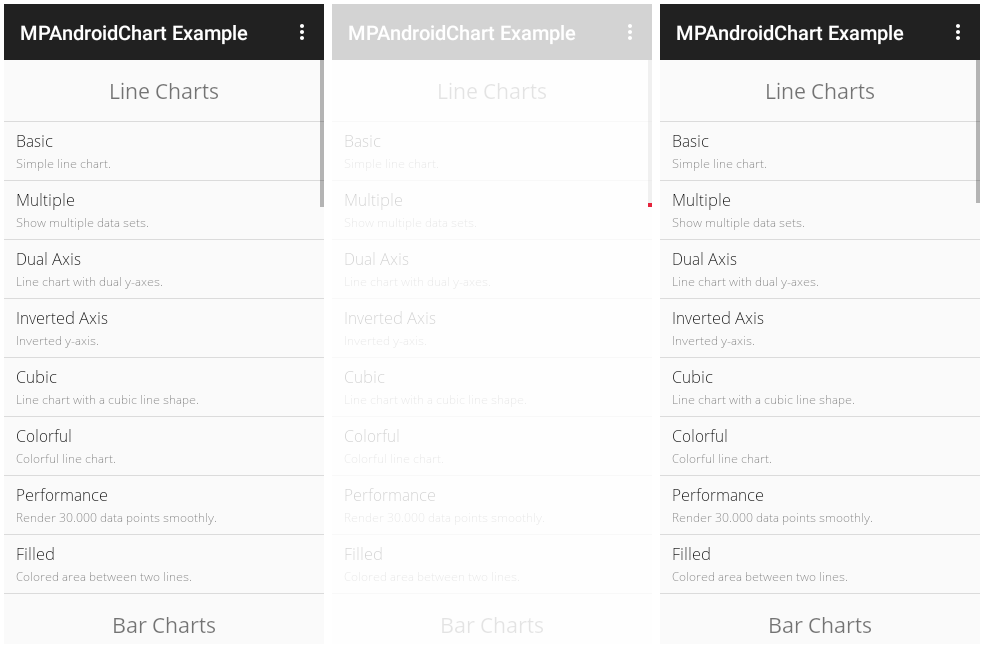
Task: Open Performance example in right panel
Action: coord(816,505)
